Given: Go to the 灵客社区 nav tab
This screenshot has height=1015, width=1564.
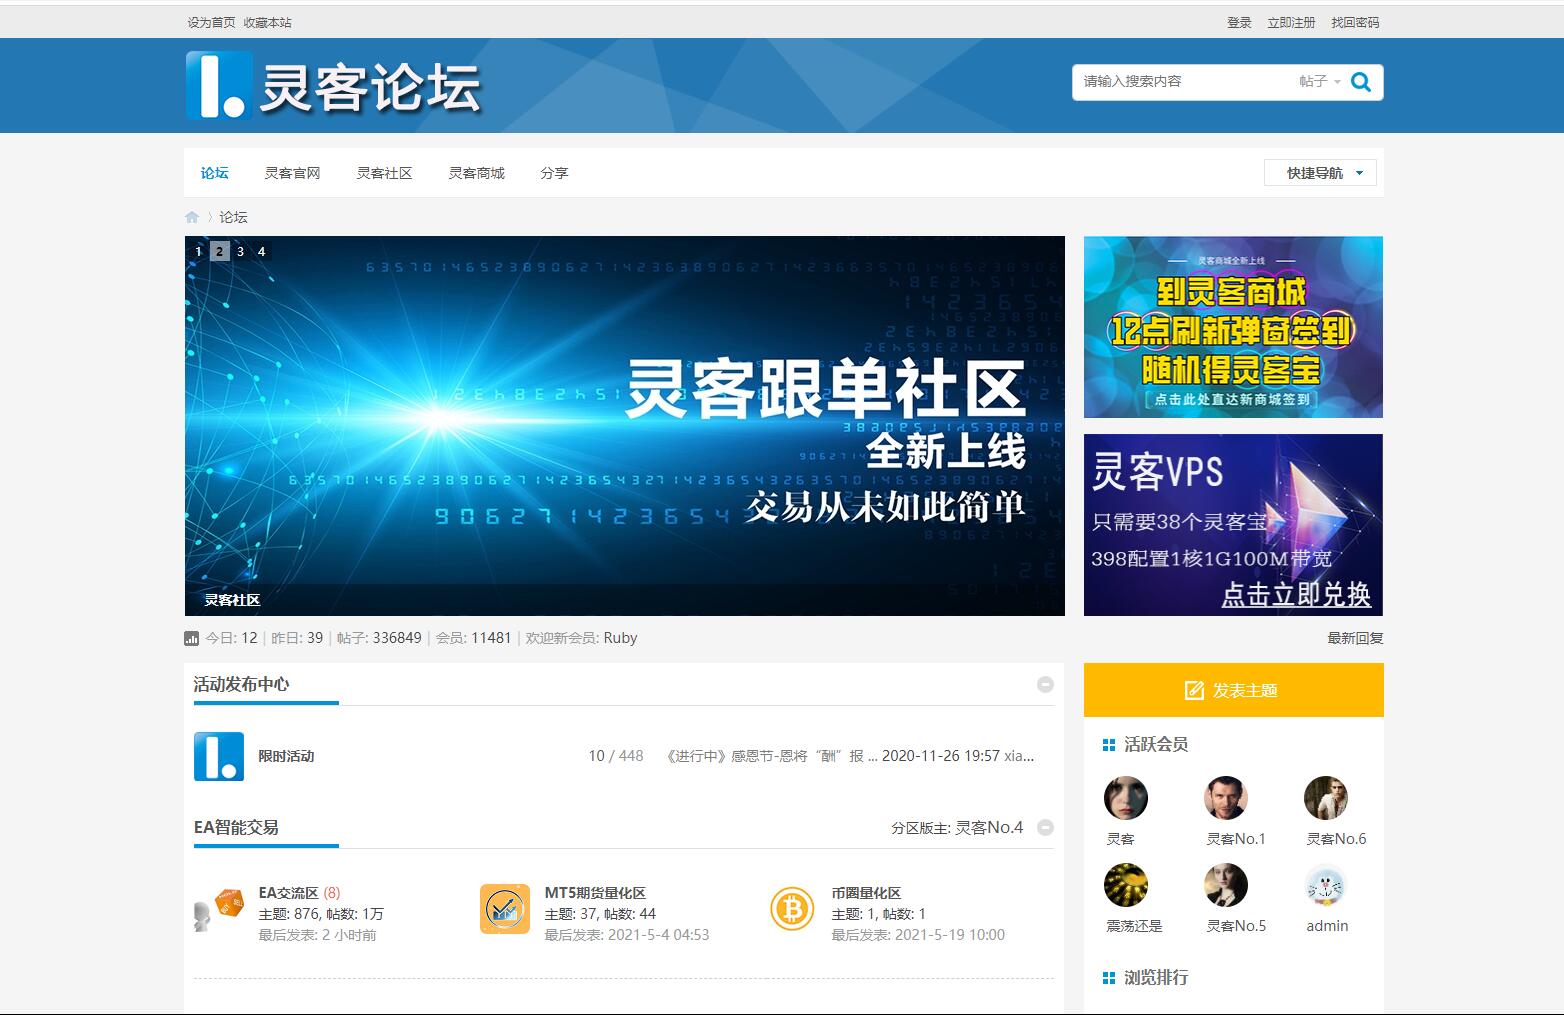Looking at the screenshot, I should click(x=384, y=173).
